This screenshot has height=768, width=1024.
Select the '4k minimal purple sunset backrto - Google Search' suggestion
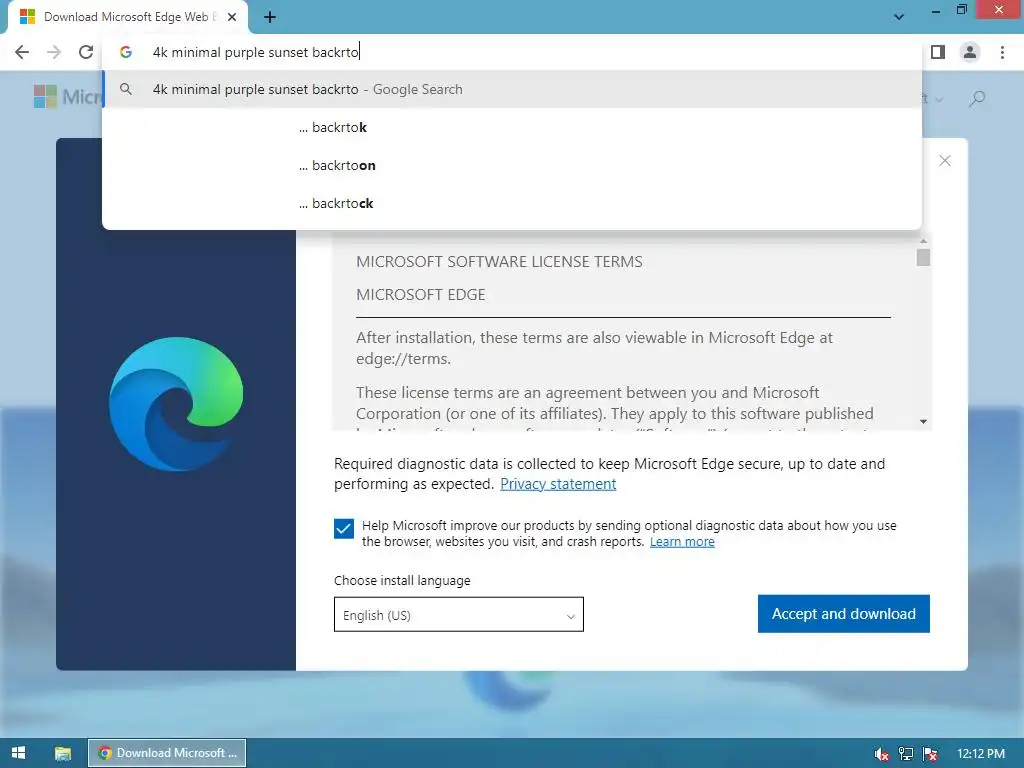point(512,89)
